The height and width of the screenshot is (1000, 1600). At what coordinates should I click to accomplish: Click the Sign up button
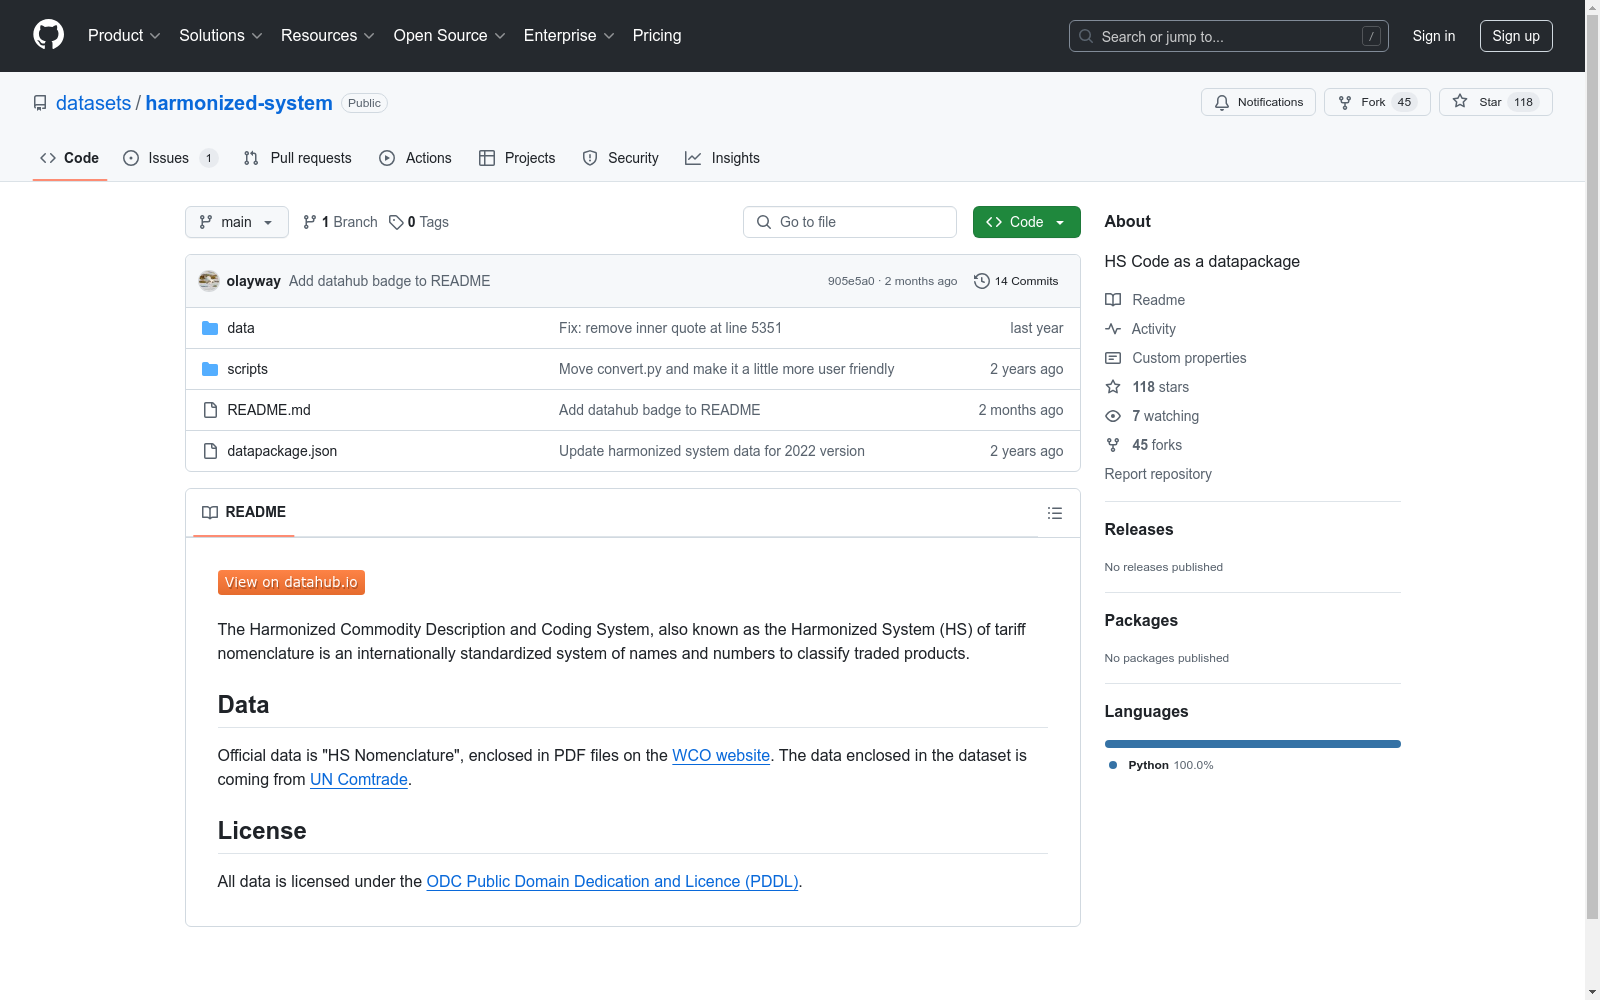1516,36
